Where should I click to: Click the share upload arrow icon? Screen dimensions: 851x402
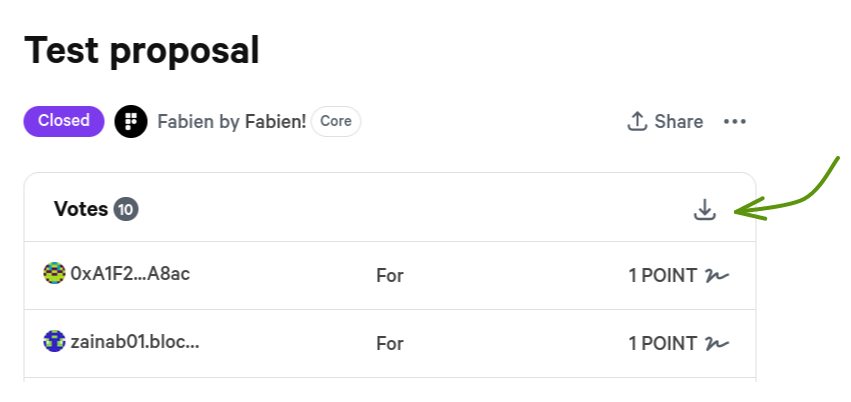pos(637,122)
